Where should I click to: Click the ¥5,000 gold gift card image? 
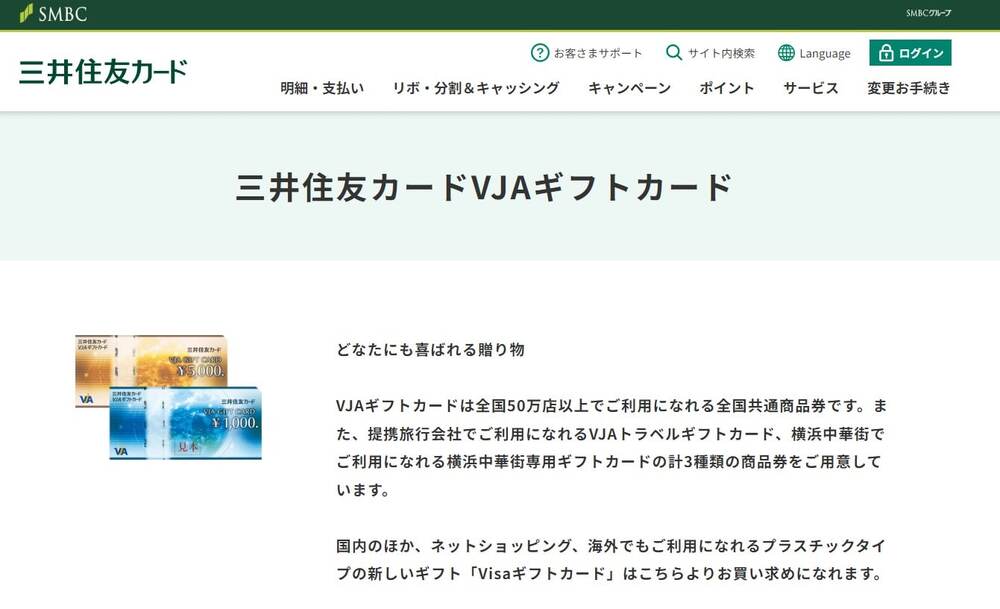(x=151, y=361)
